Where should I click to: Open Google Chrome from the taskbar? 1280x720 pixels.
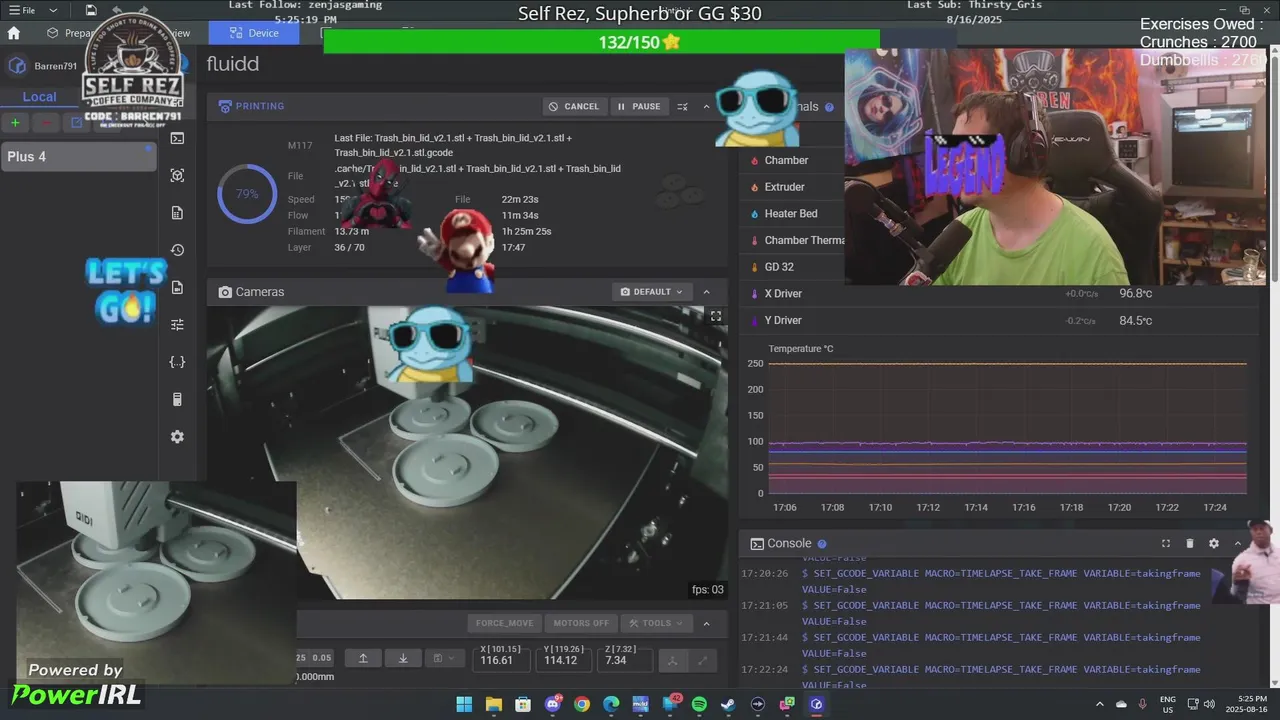pos(582,704)
